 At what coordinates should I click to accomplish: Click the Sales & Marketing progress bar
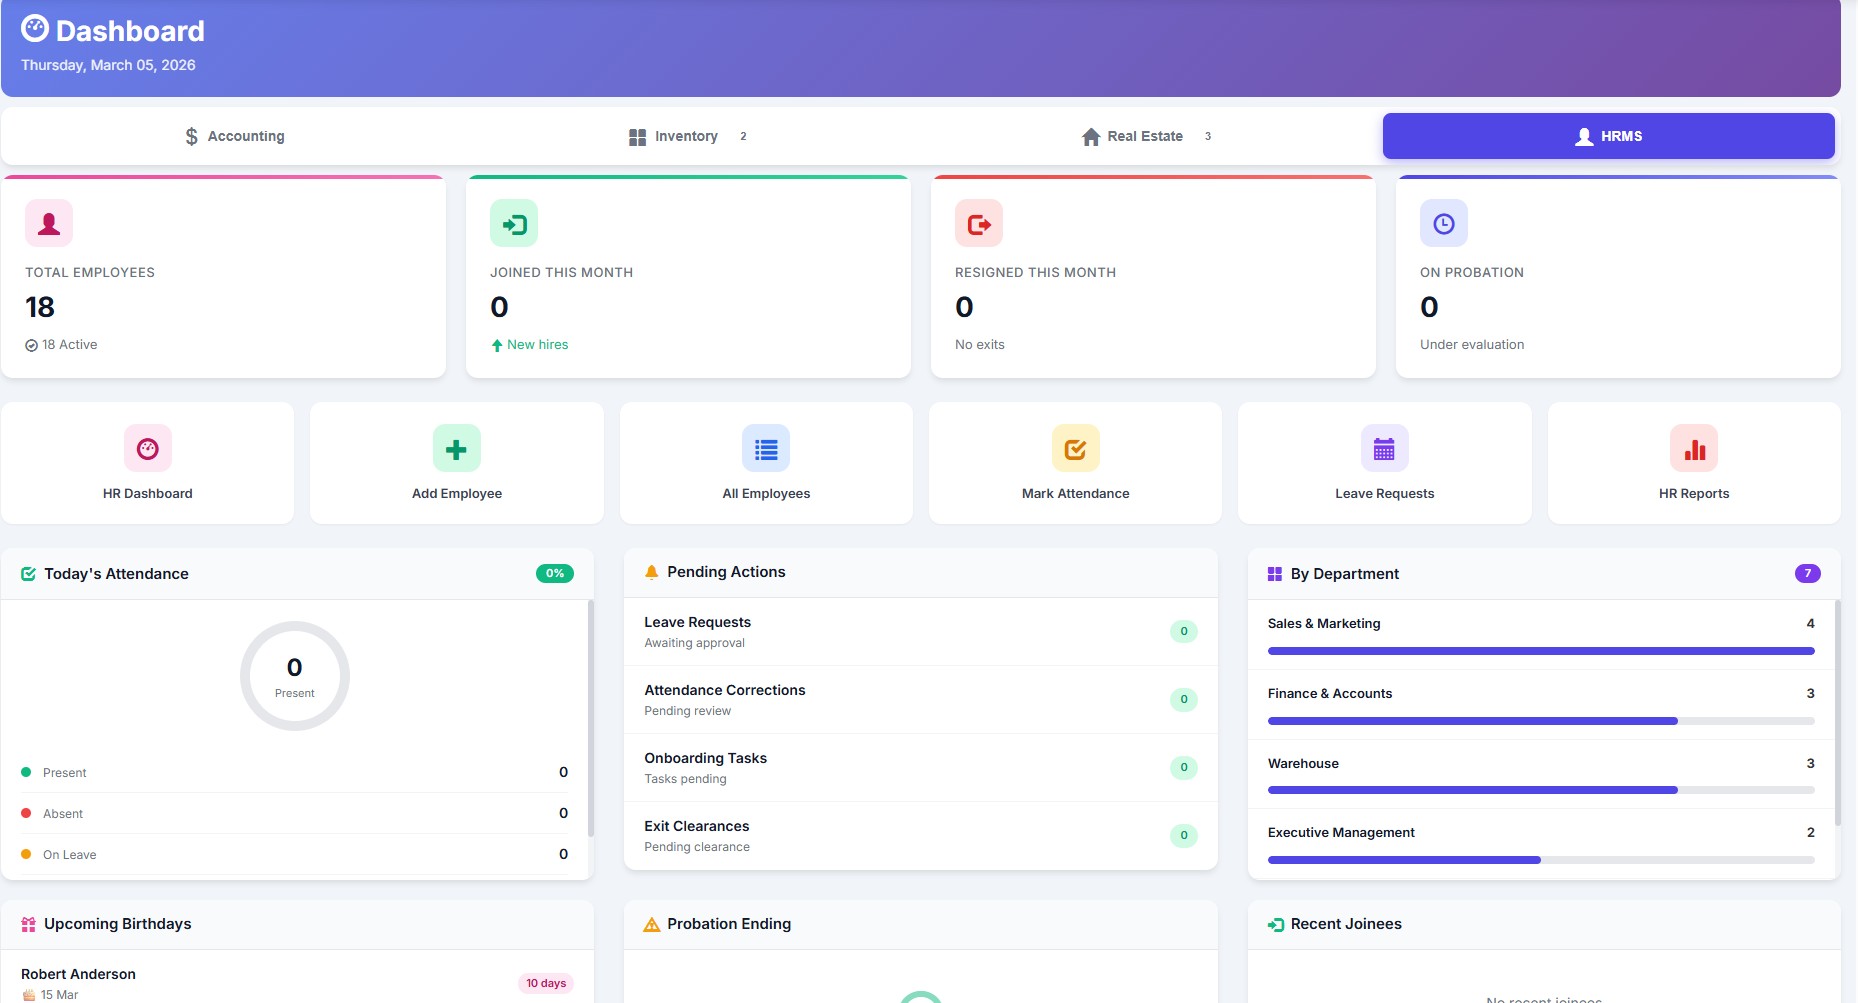(x=1540, y=650)
